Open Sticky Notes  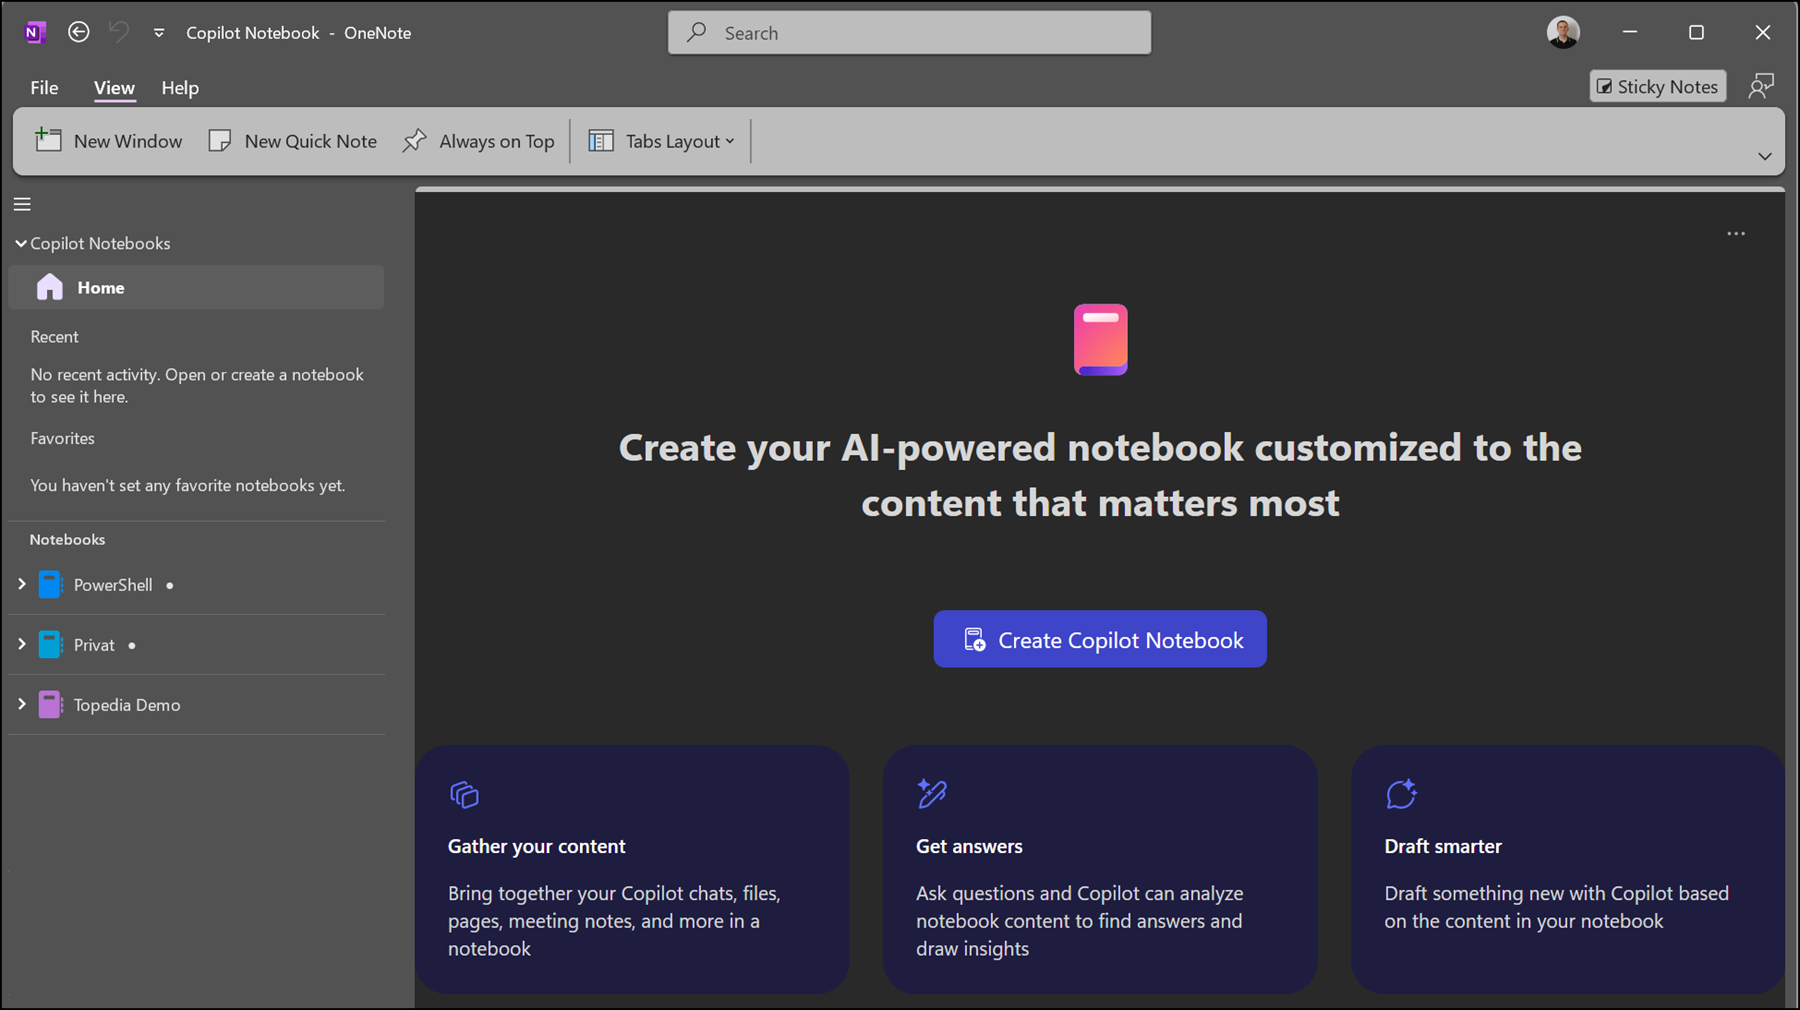pyautogui.click(x=1657, y=86)
